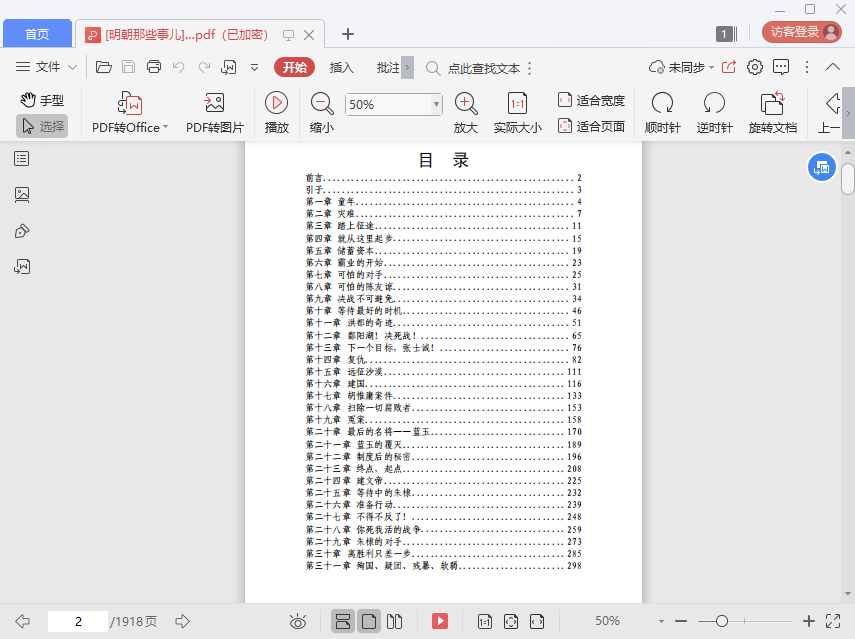Enable single page view
Image resolution: width=855 pixels, height=639 pixels.
(369, 621)
